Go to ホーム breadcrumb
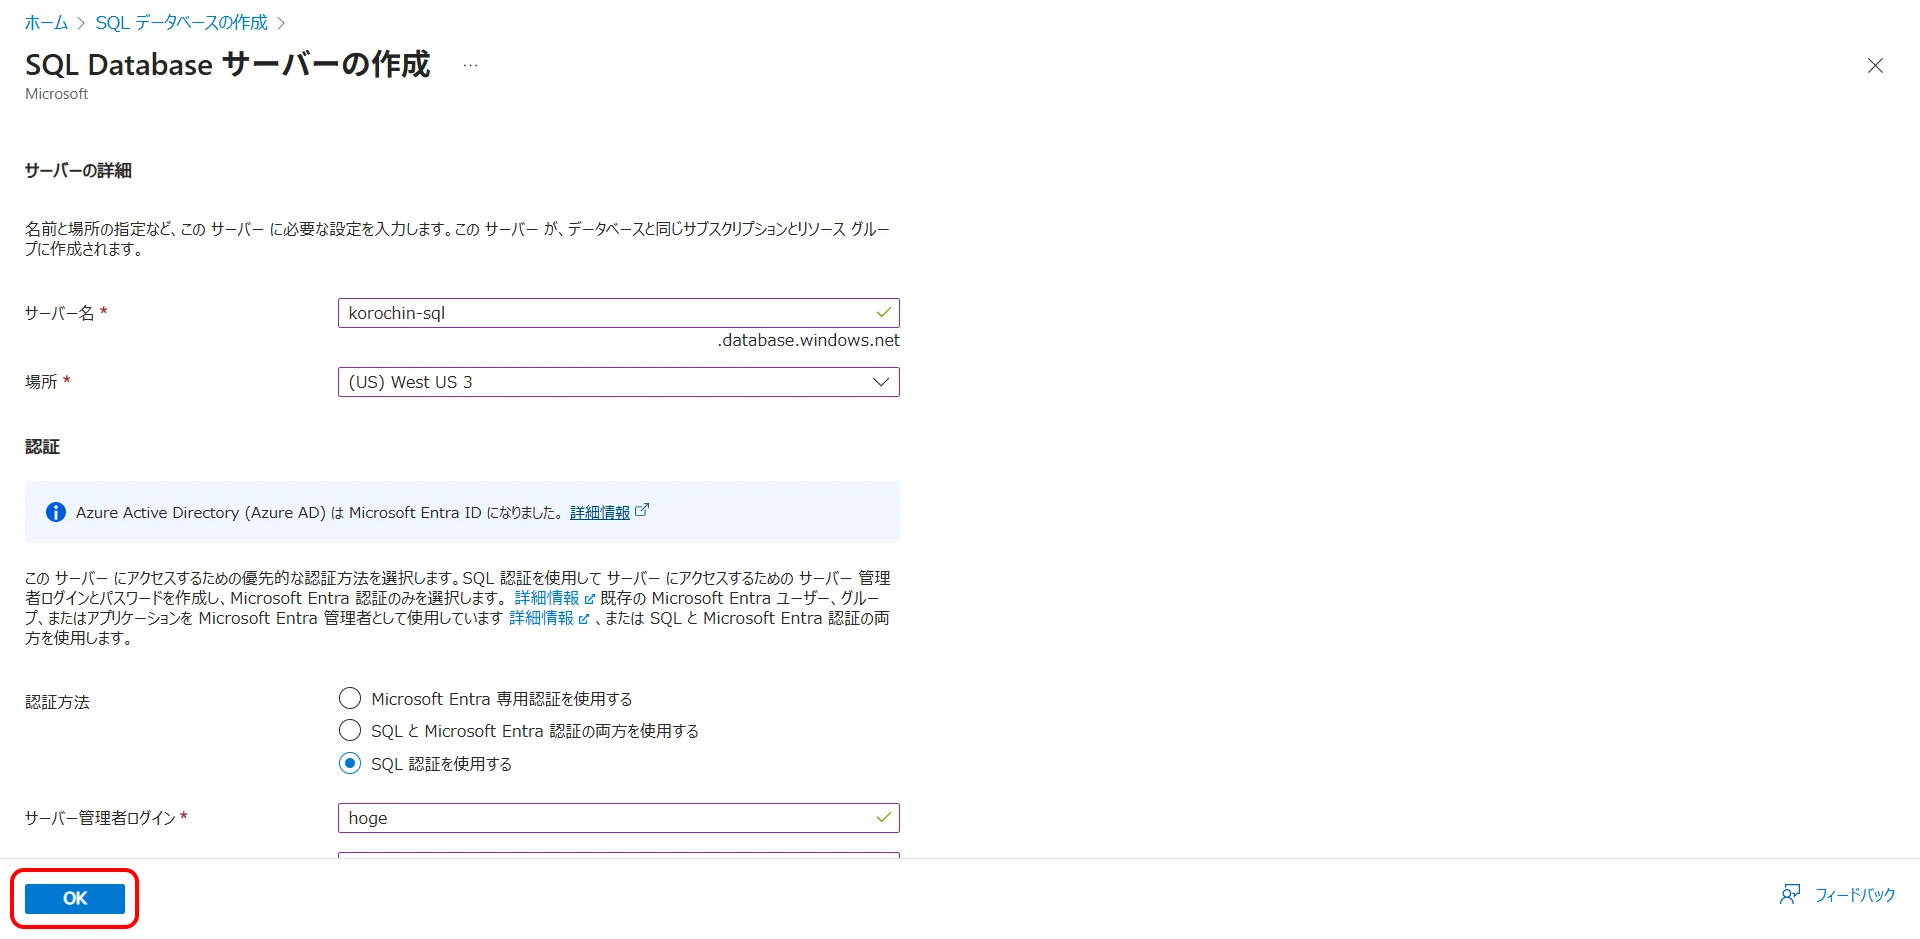Screen dimensions: 1920x939 [x=46, y=22]
